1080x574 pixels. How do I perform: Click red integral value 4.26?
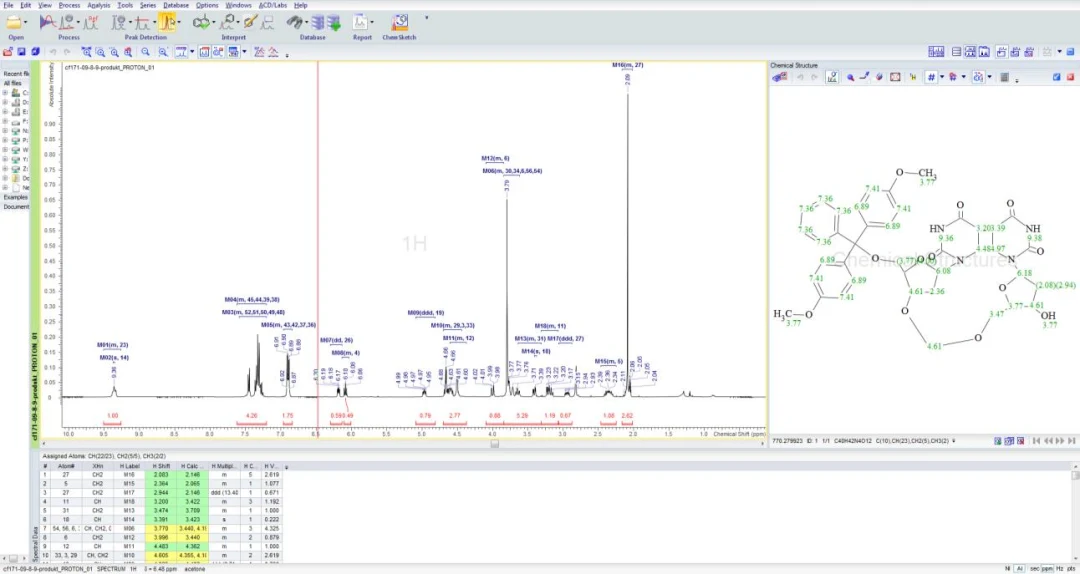[x=251, y=416]
